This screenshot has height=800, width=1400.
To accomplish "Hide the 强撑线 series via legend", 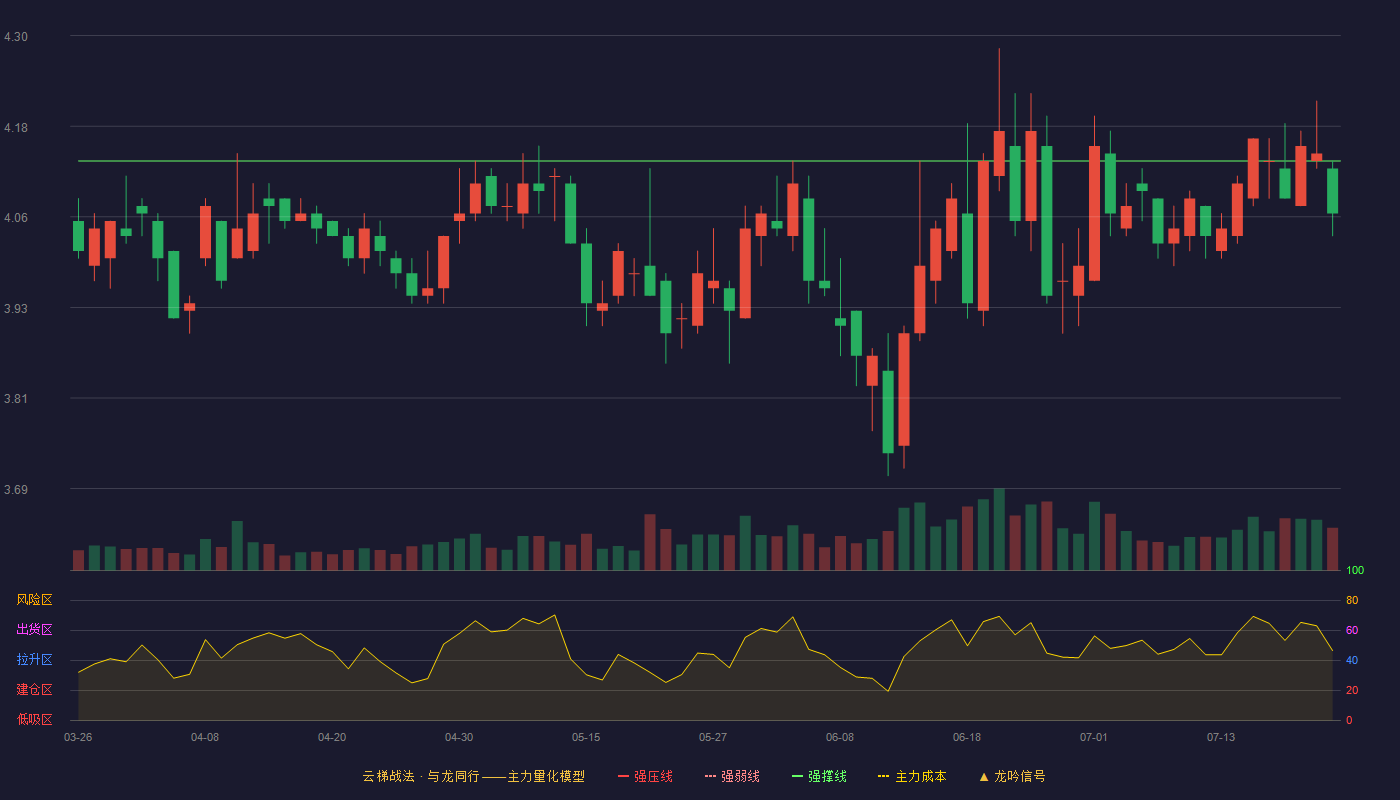I will (x=819, y=776).
